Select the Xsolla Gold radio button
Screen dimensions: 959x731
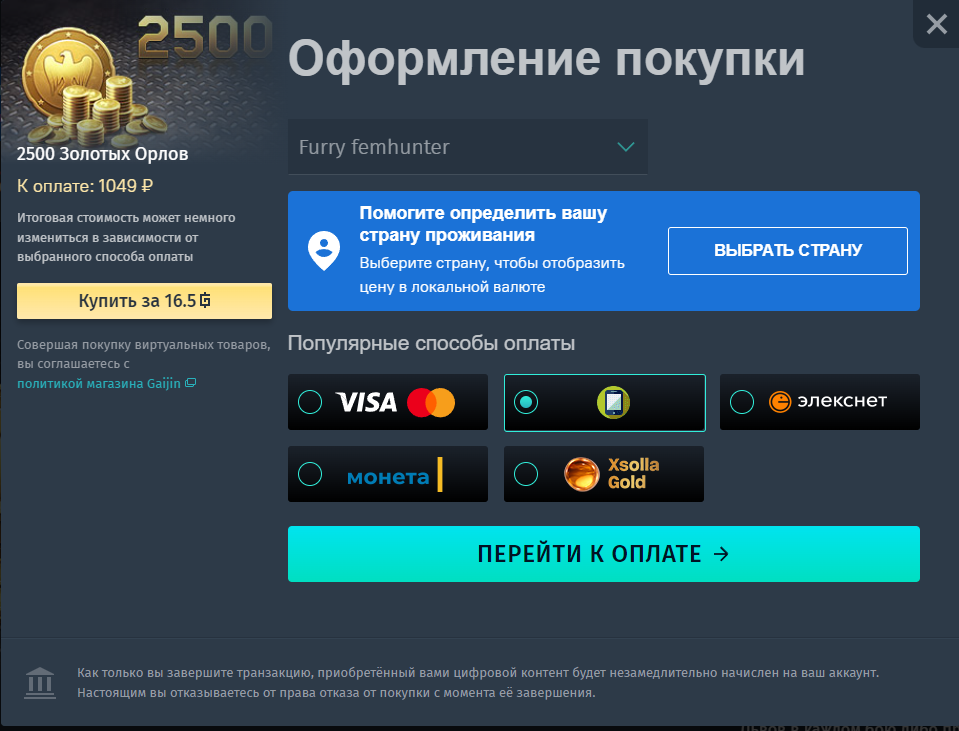[x=526, y=474]
